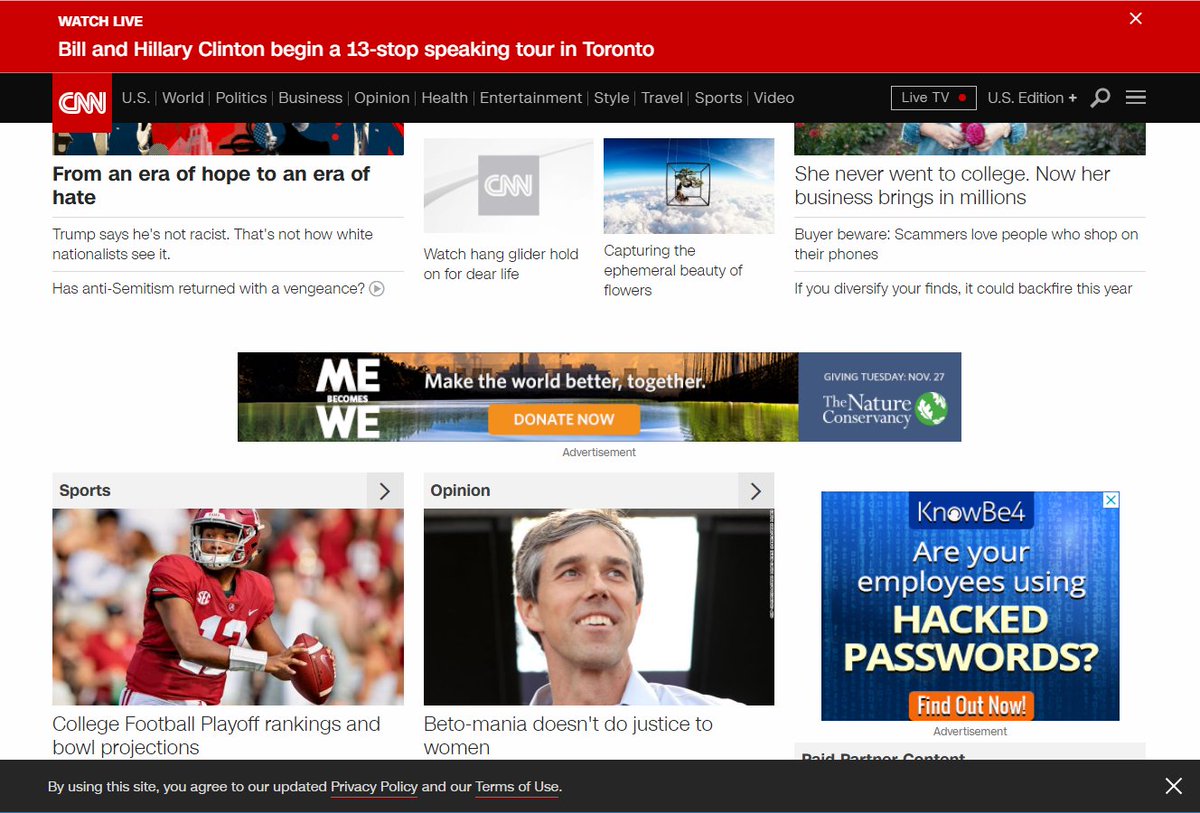Open the U.S. menu section
Viewport: 1200px width, 813px height.
(x=135, y=98)
